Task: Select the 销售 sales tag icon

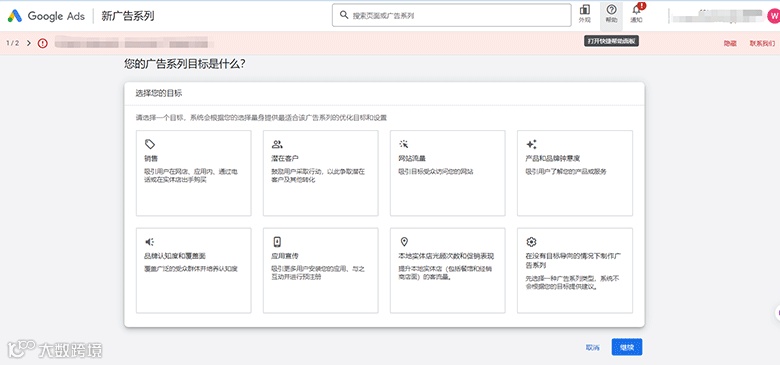Action: click(x=150, y=144)
